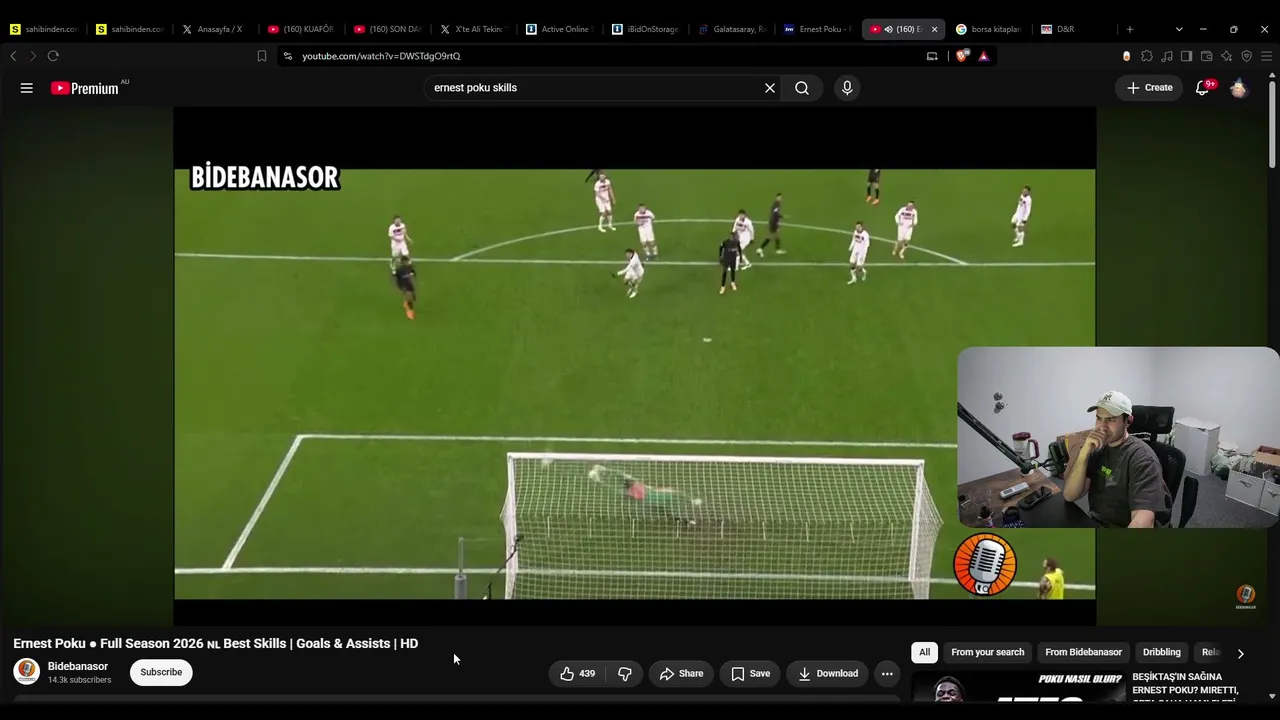Mute the playing YouTube tab's audio

888,29
